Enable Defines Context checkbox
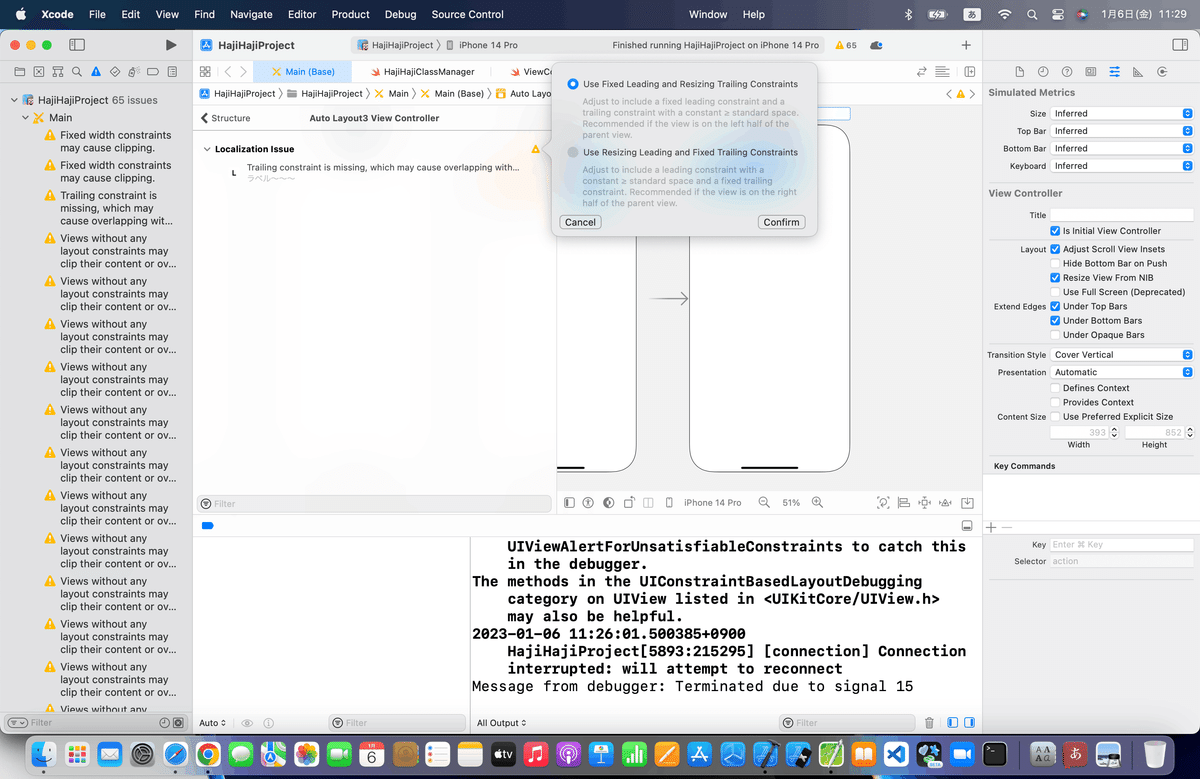 [1055, 388]
